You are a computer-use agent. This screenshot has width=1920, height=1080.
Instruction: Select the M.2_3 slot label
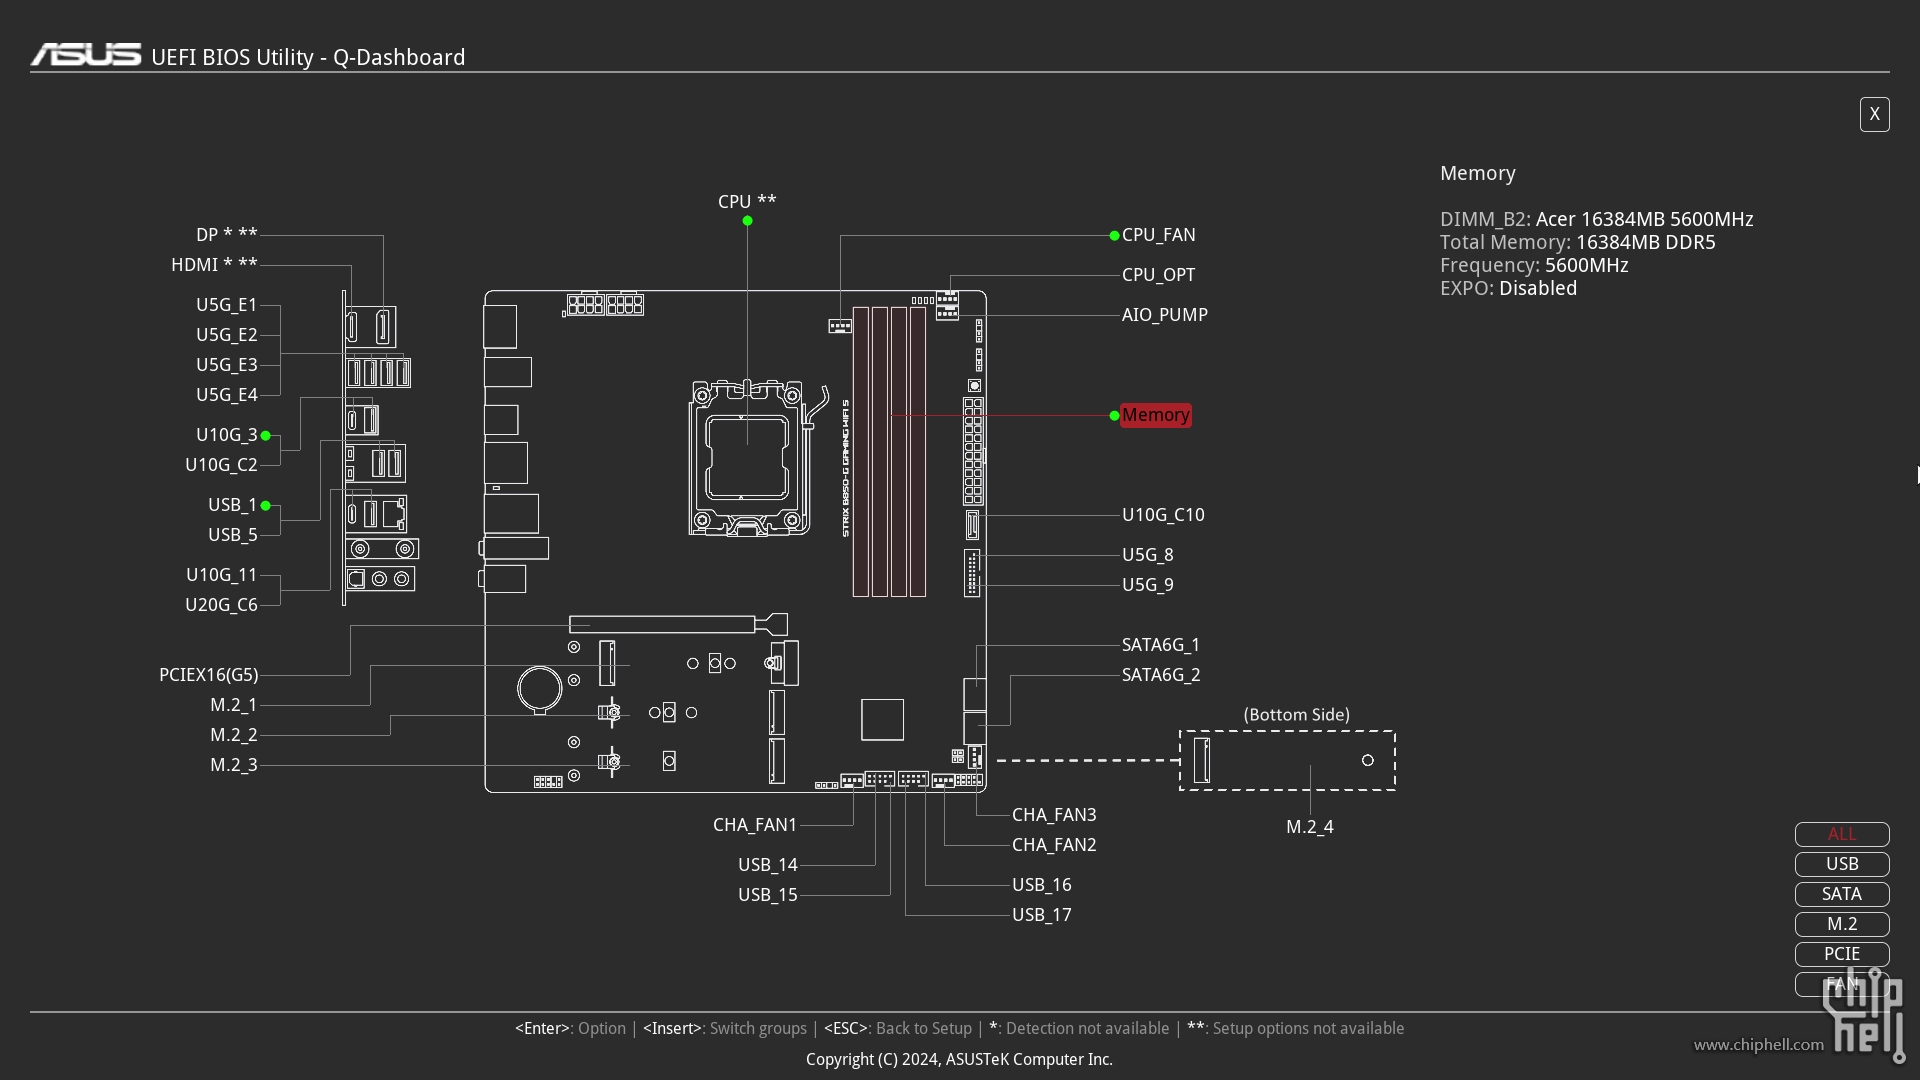click(234, 765)
